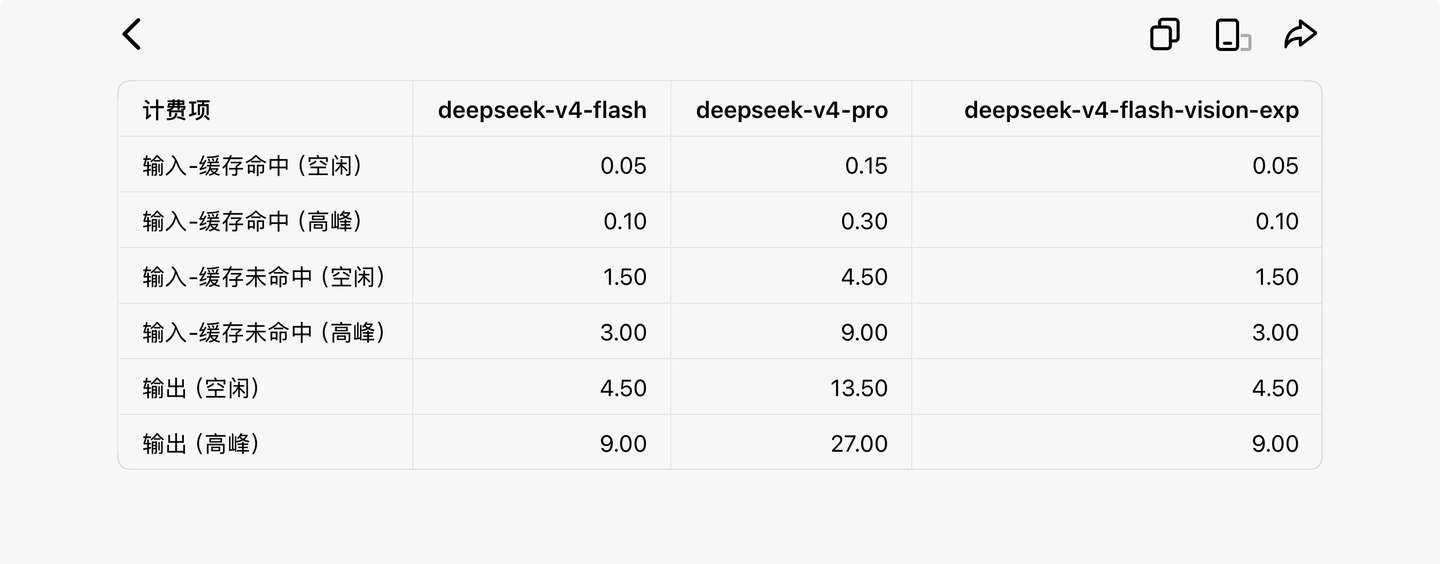Share the table via the arrow icon

tap(1300, 34)
